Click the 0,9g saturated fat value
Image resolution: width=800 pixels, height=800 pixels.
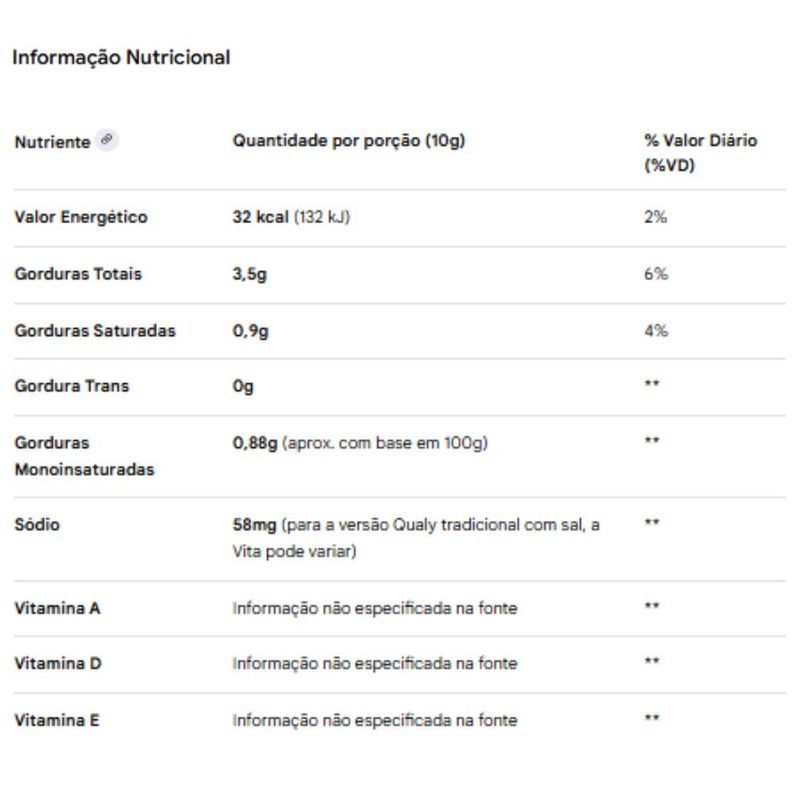pos(251,330)
